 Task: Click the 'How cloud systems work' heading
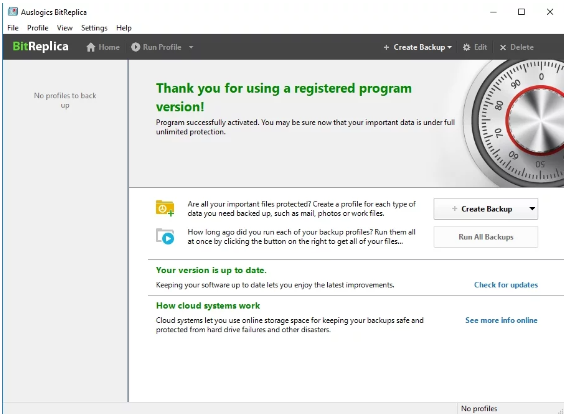(208, 306)
